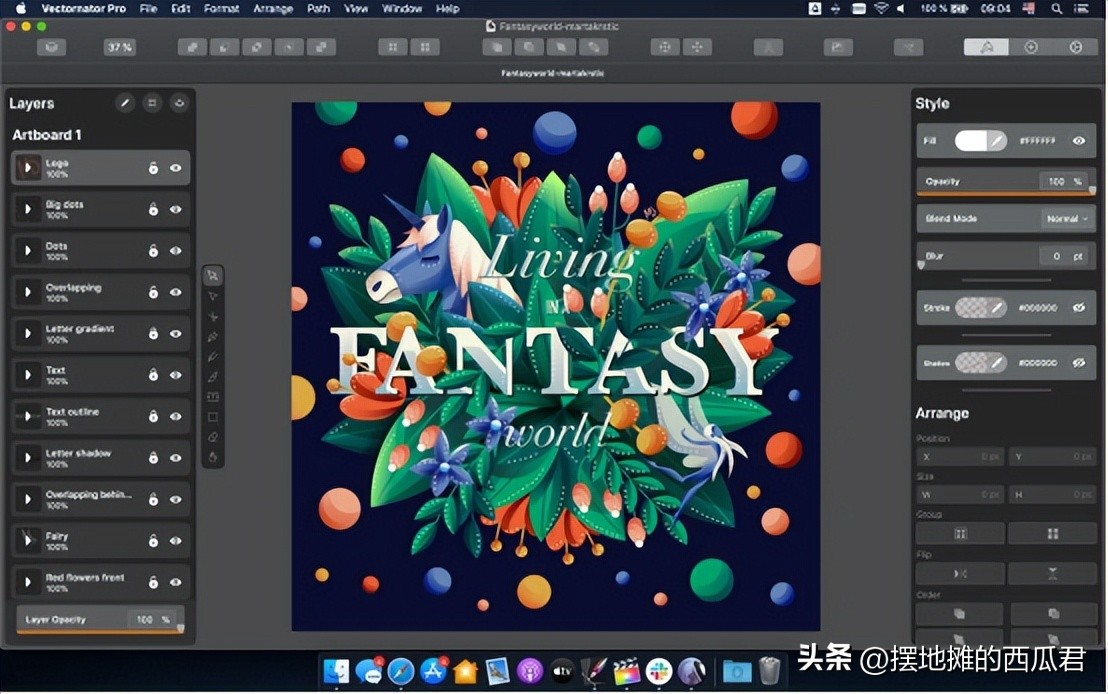Hide the Fairy layer
The image size is (1108, 694).
178,540
